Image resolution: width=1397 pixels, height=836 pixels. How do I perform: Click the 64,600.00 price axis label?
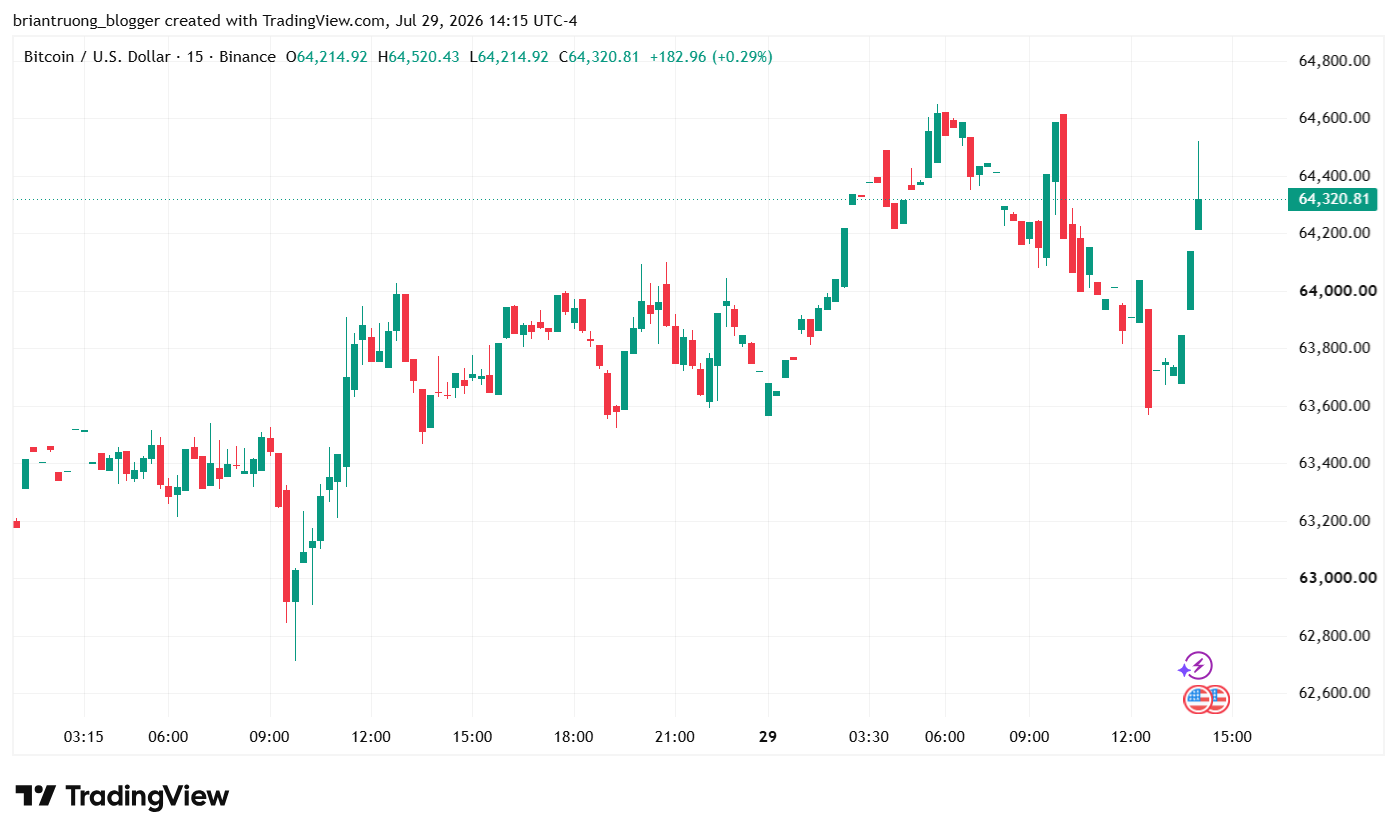pyautogui.click(x=1333, y=118)
